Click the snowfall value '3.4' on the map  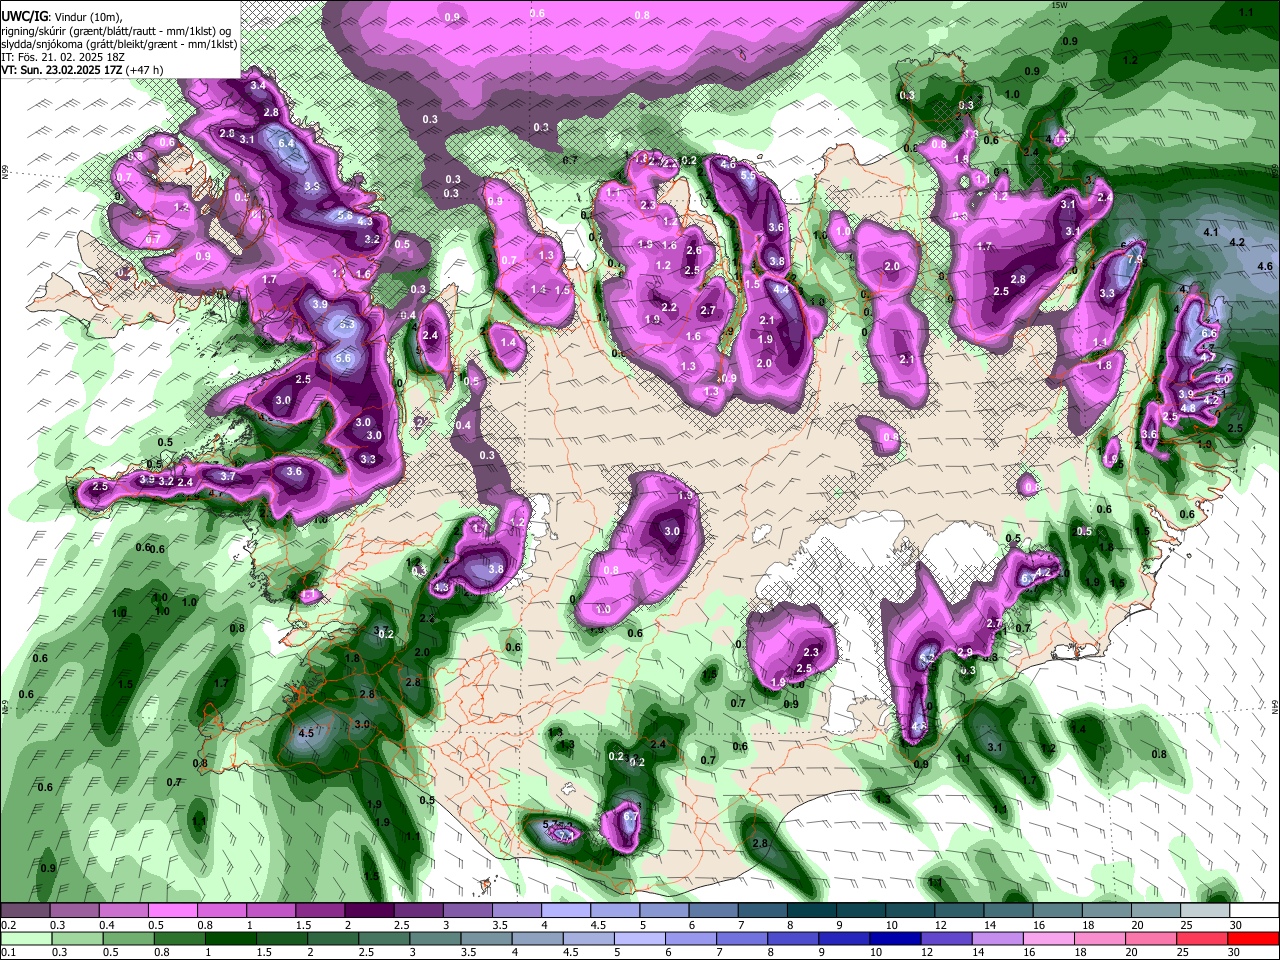coord(258,86)
